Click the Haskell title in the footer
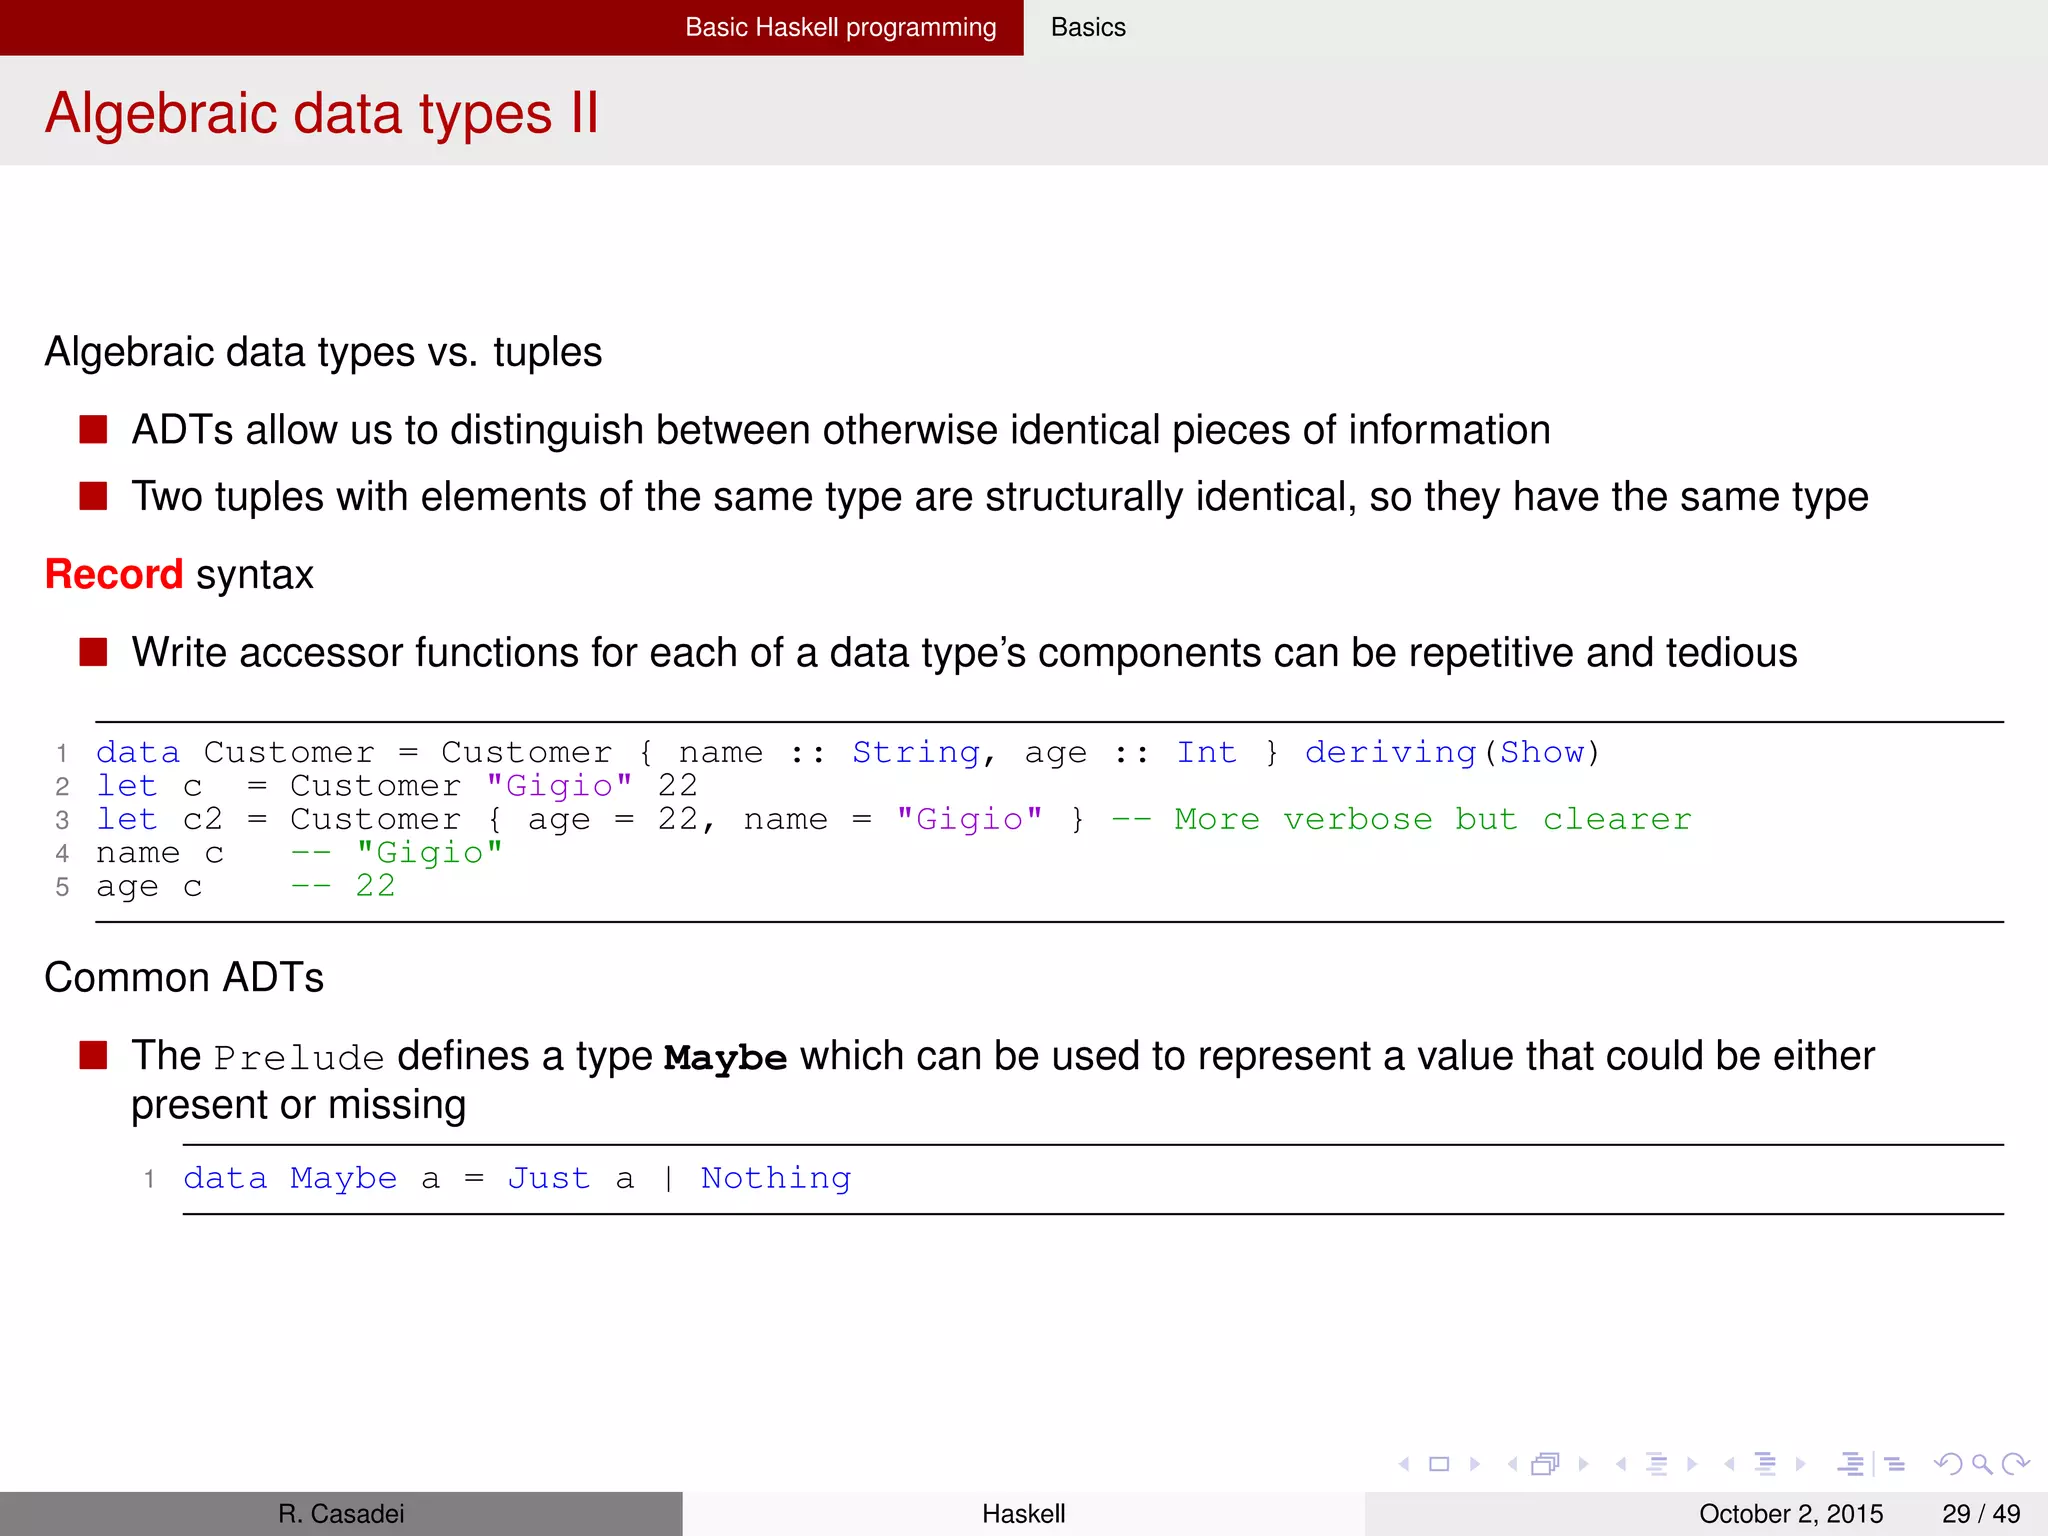The width and height of the screenshot is (2048, 1536). point(1024,1514)
